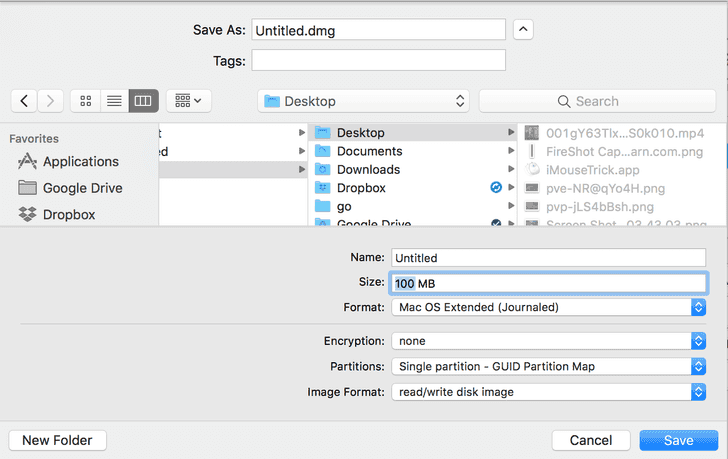Viewport: 728px width, 459px height.
Task: Click the back navigation arrow
Action: pyautogui.click(x=24, y=101)
